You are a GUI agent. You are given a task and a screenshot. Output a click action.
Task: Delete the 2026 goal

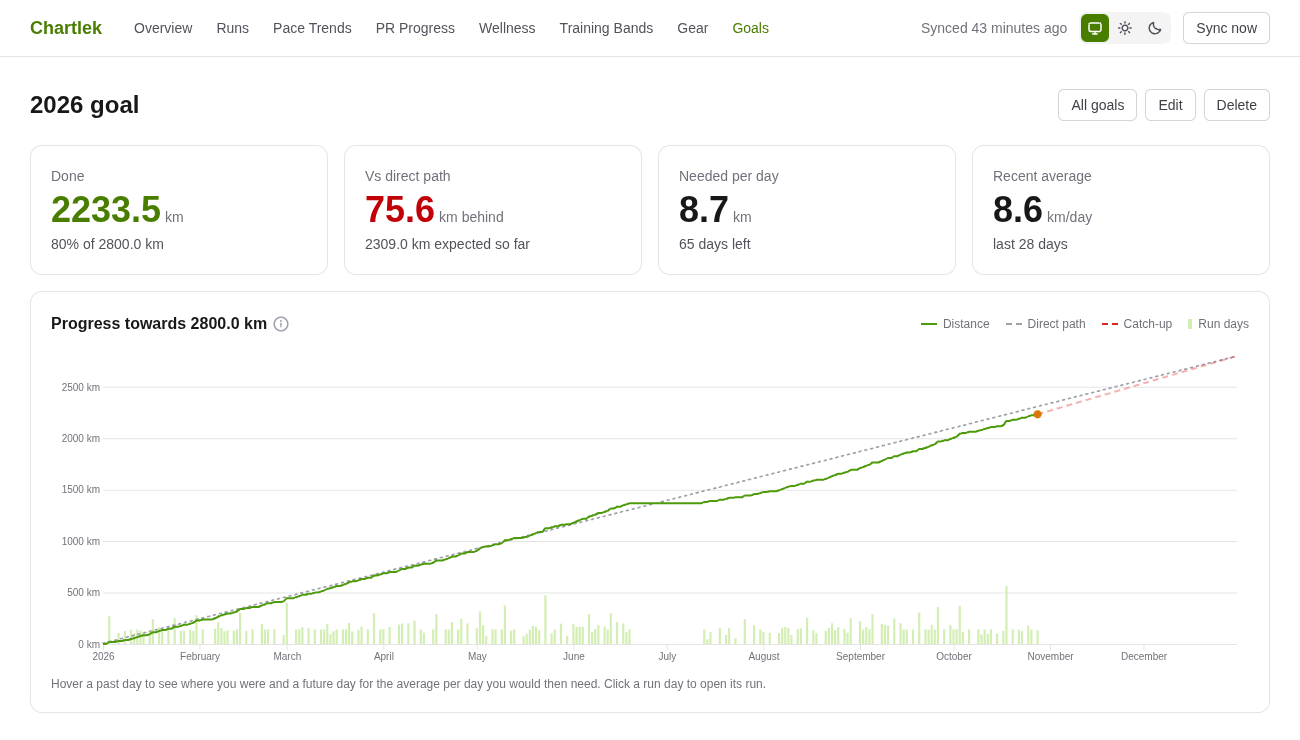coord(1237,105)
